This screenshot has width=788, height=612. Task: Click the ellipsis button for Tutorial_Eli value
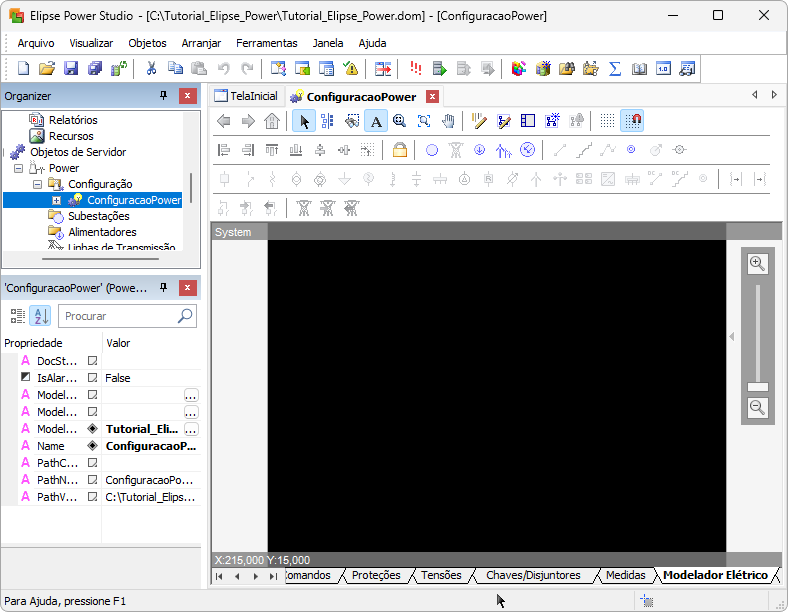[x=190, y=429]
